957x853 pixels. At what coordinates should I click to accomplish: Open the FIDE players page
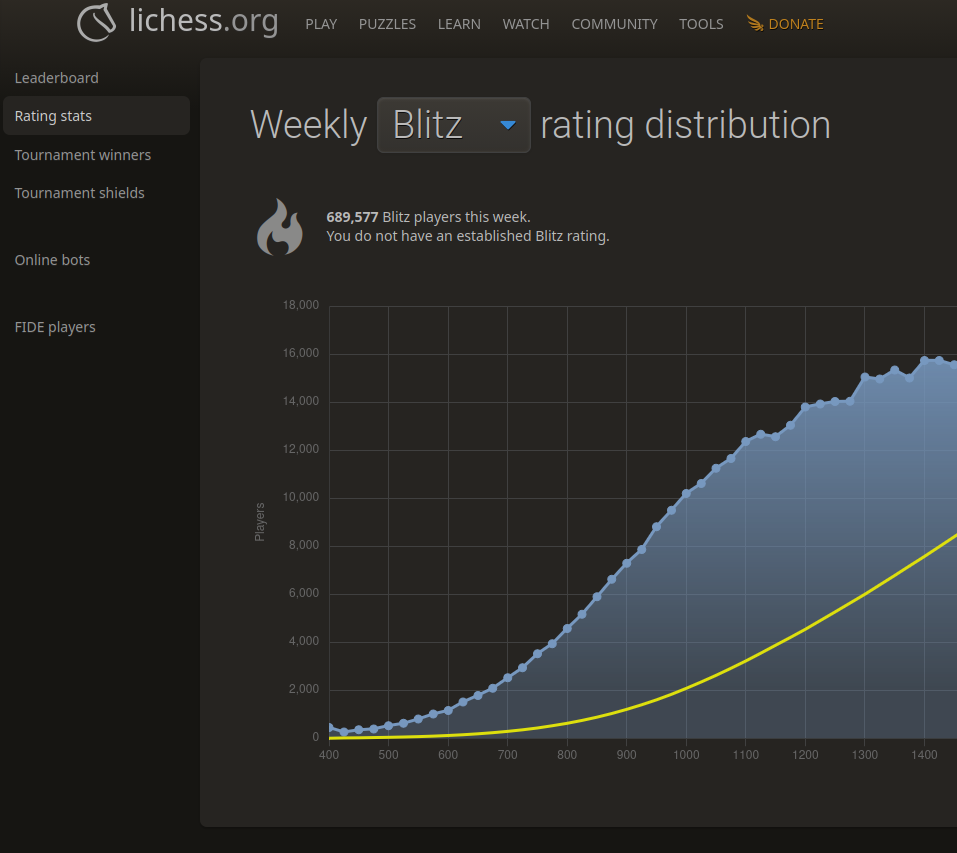pos(55,328)
